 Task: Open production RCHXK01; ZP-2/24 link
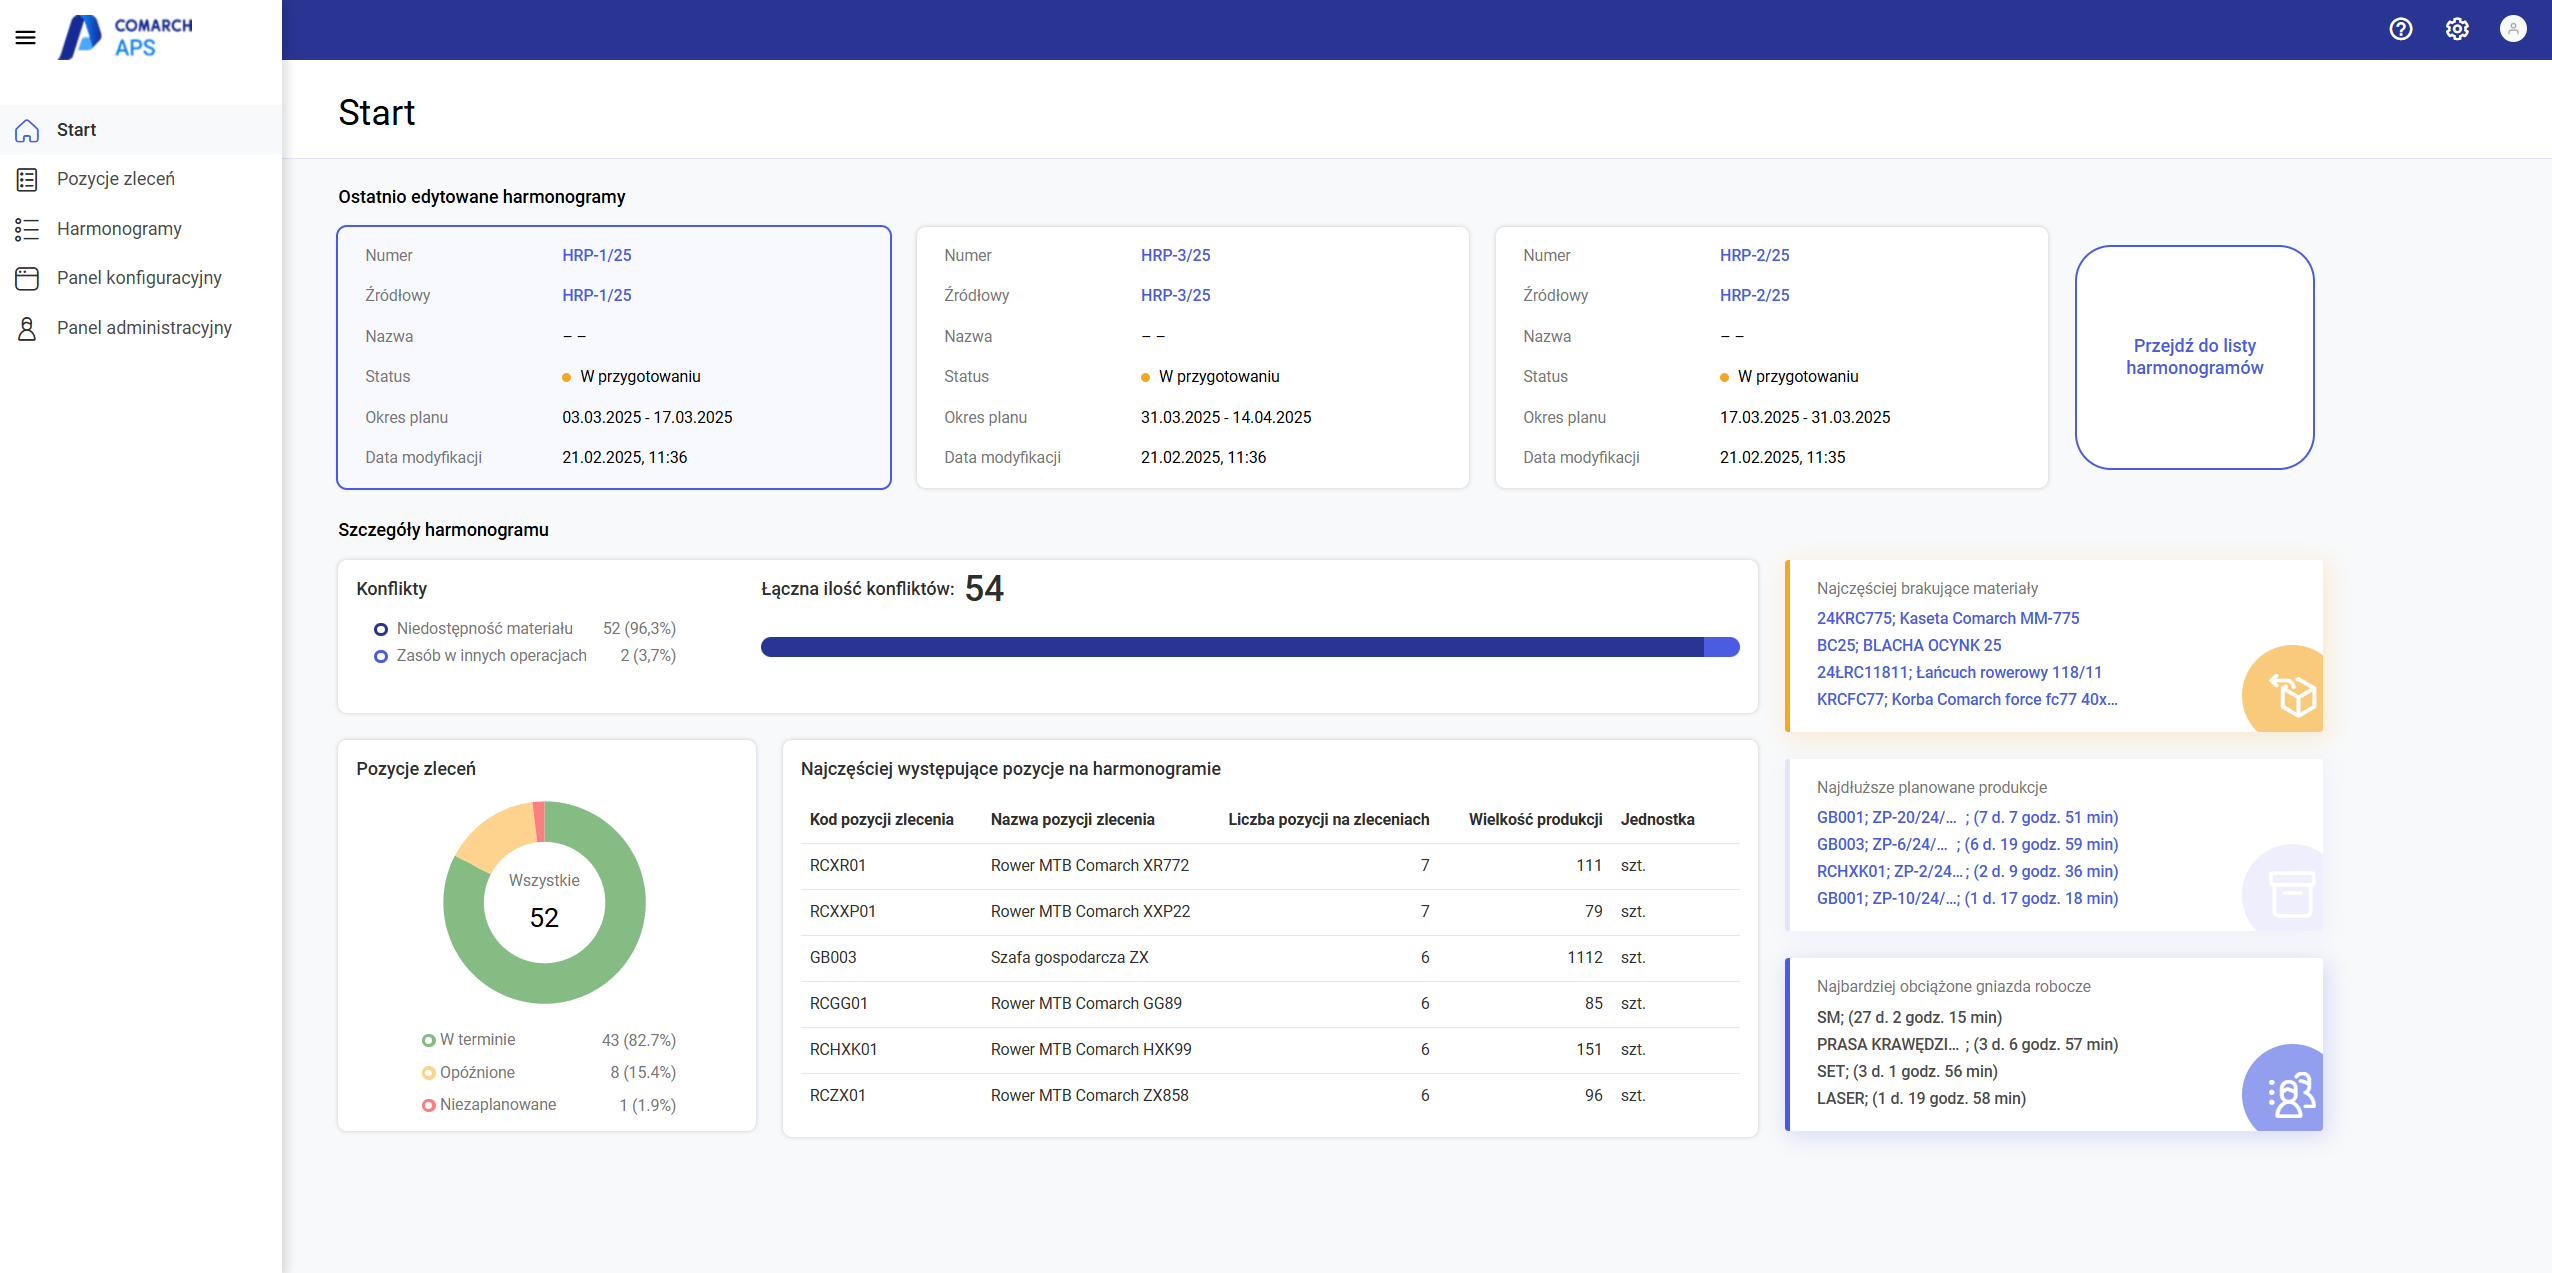point(1967,871)
